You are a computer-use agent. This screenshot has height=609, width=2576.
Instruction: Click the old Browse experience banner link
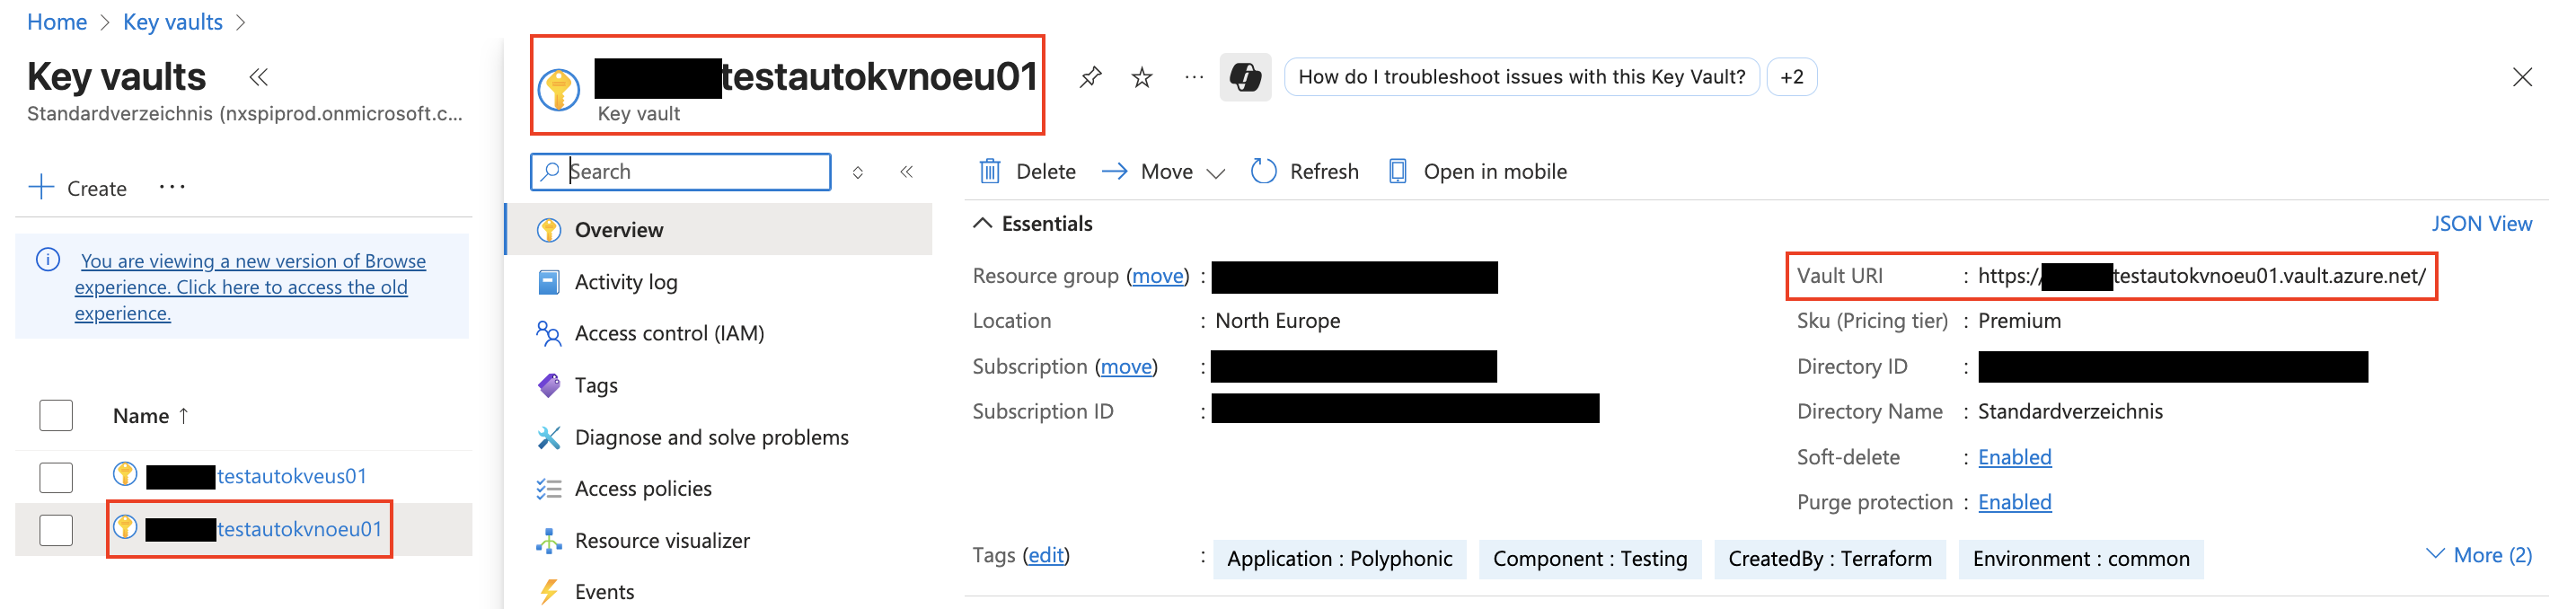pyautogui.click(x=250, y=287)
